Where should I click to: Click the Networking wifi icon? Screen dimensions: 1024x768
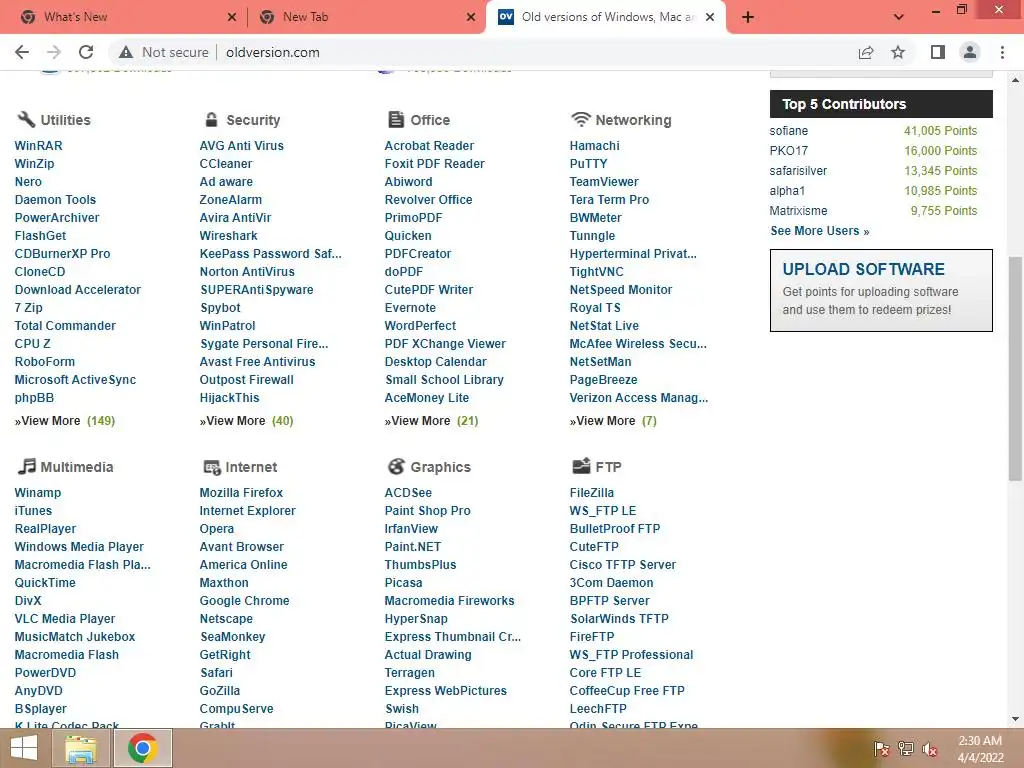(x=581, y=120)
